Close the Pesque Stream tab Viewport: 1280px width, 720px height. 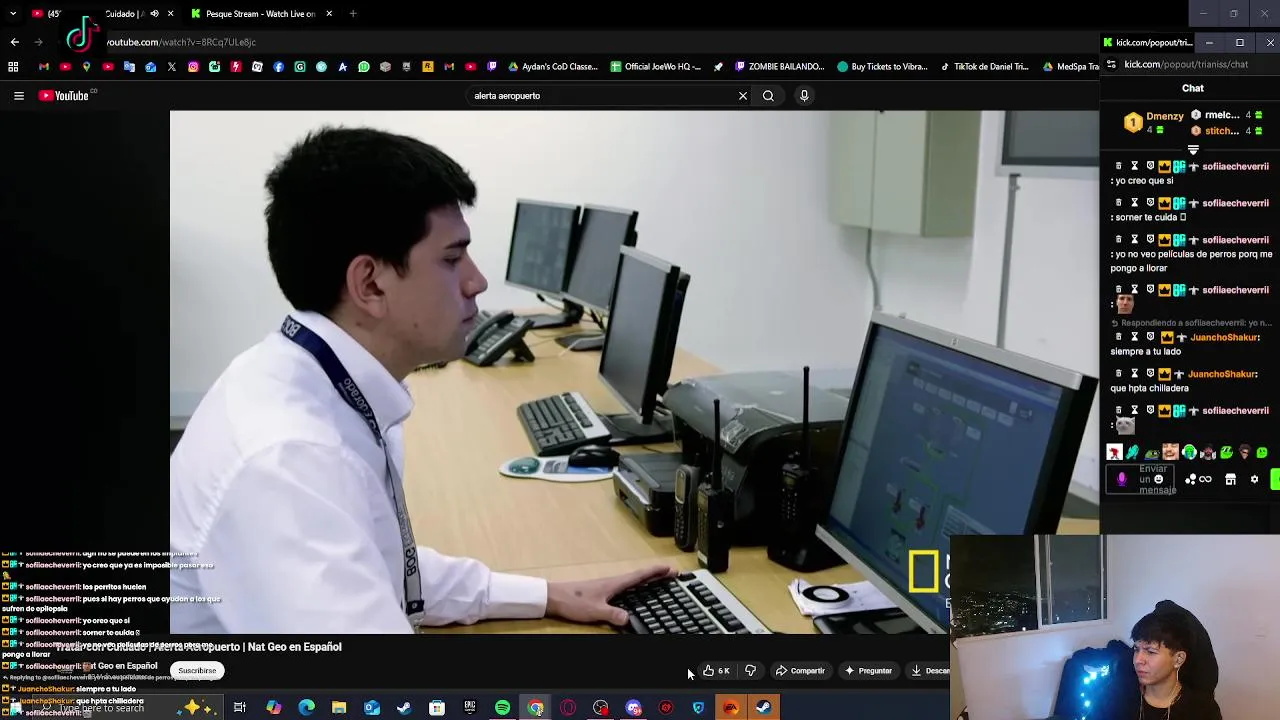(329, 14)
